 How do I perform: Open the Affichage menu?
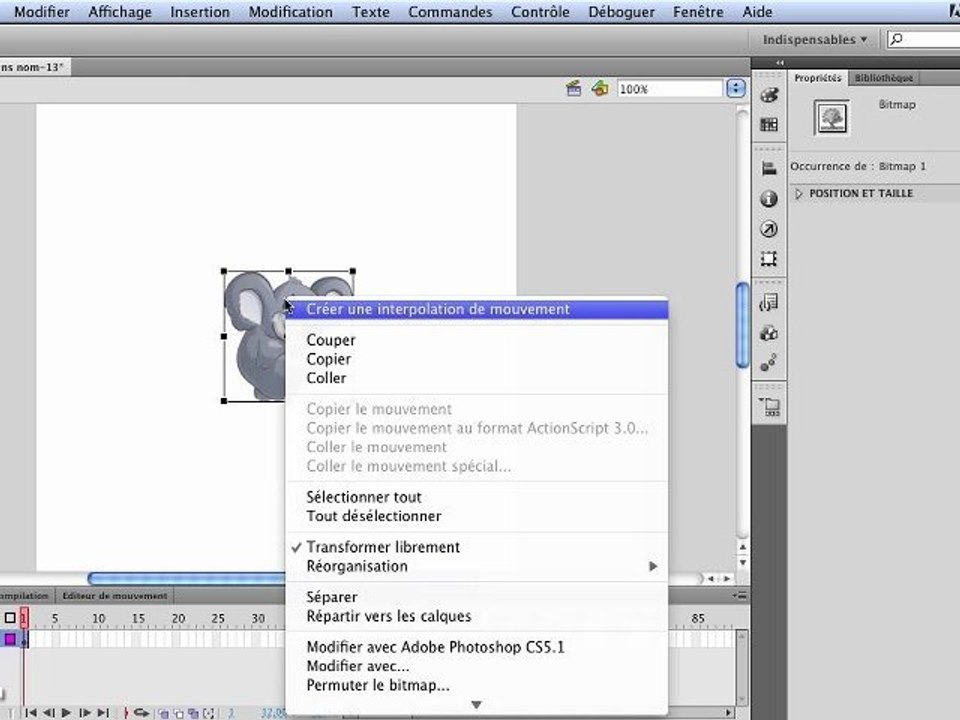click(120, 12)
